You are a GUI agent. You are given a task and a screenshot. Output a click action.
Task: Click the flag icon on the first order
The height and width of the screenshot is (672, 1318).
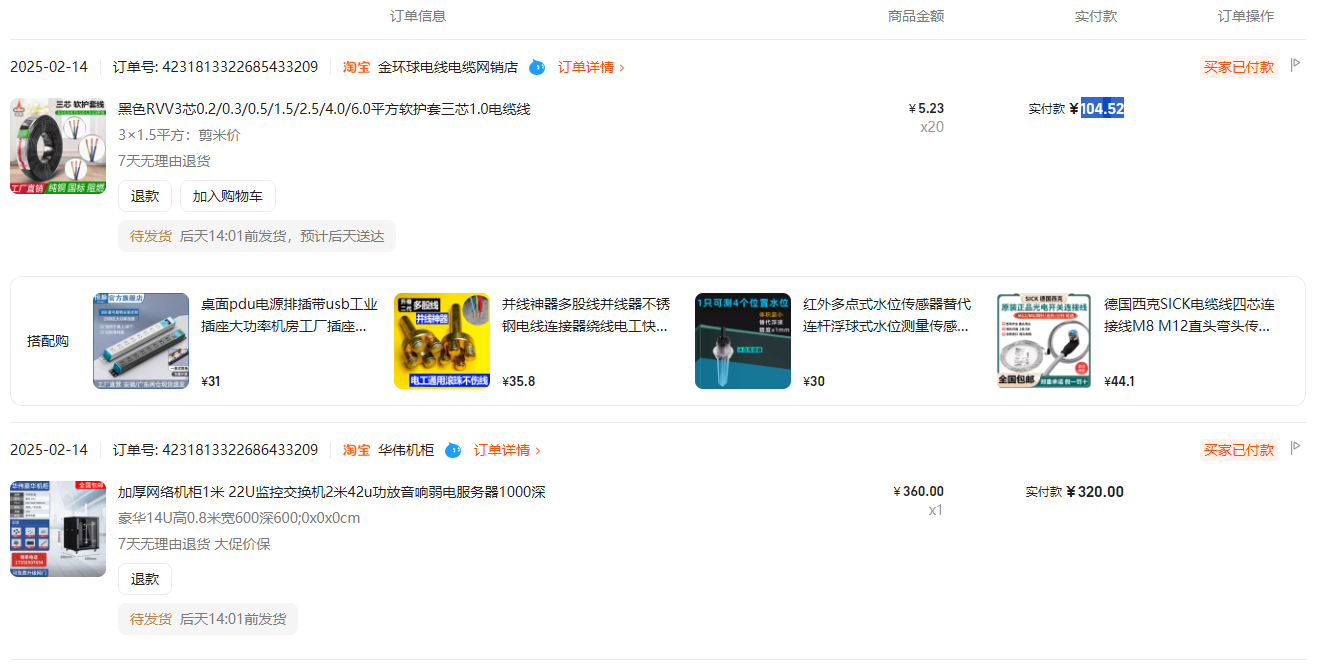(1295, 66)
